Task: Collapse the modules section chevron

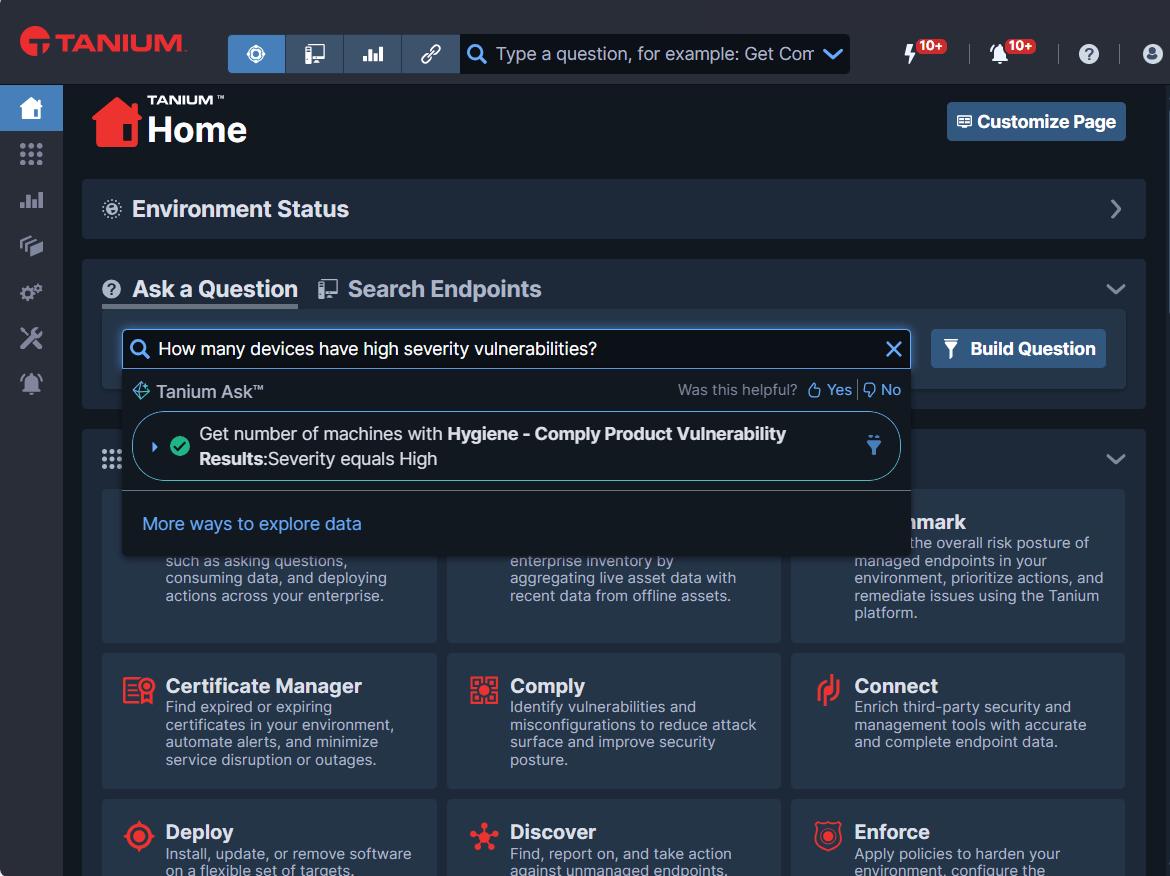Action: point(1116,459)
